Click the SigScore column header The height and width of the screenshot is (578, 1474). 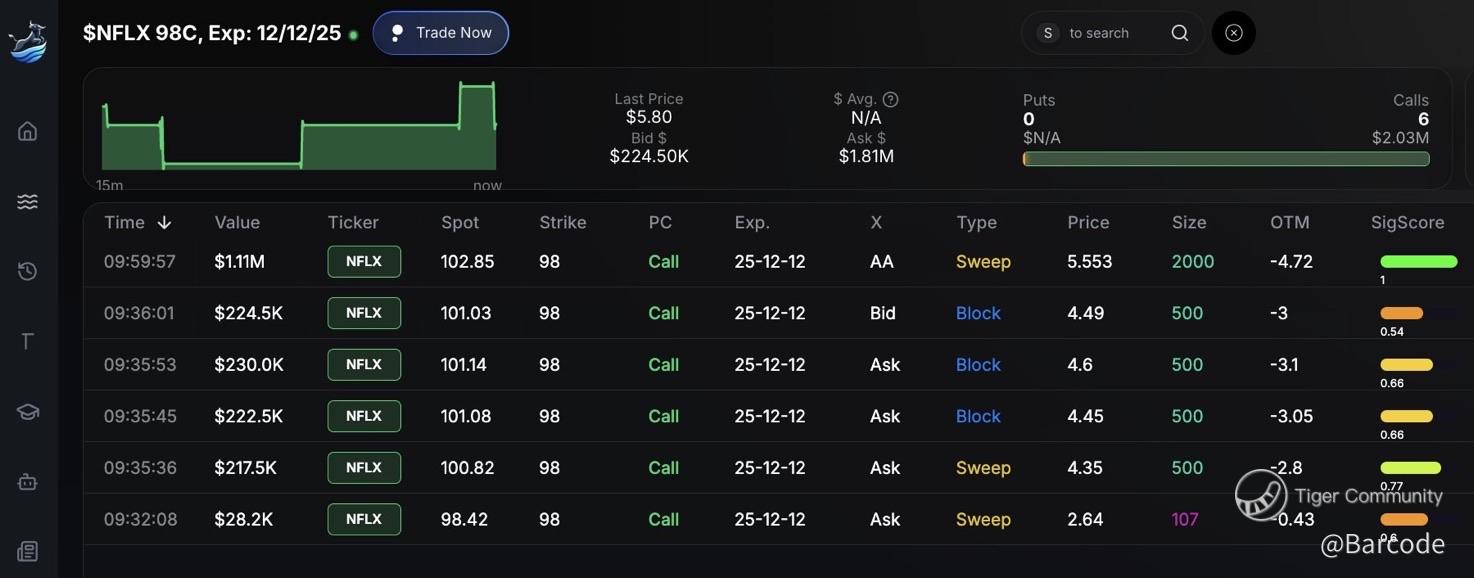tap(1407, 222)
